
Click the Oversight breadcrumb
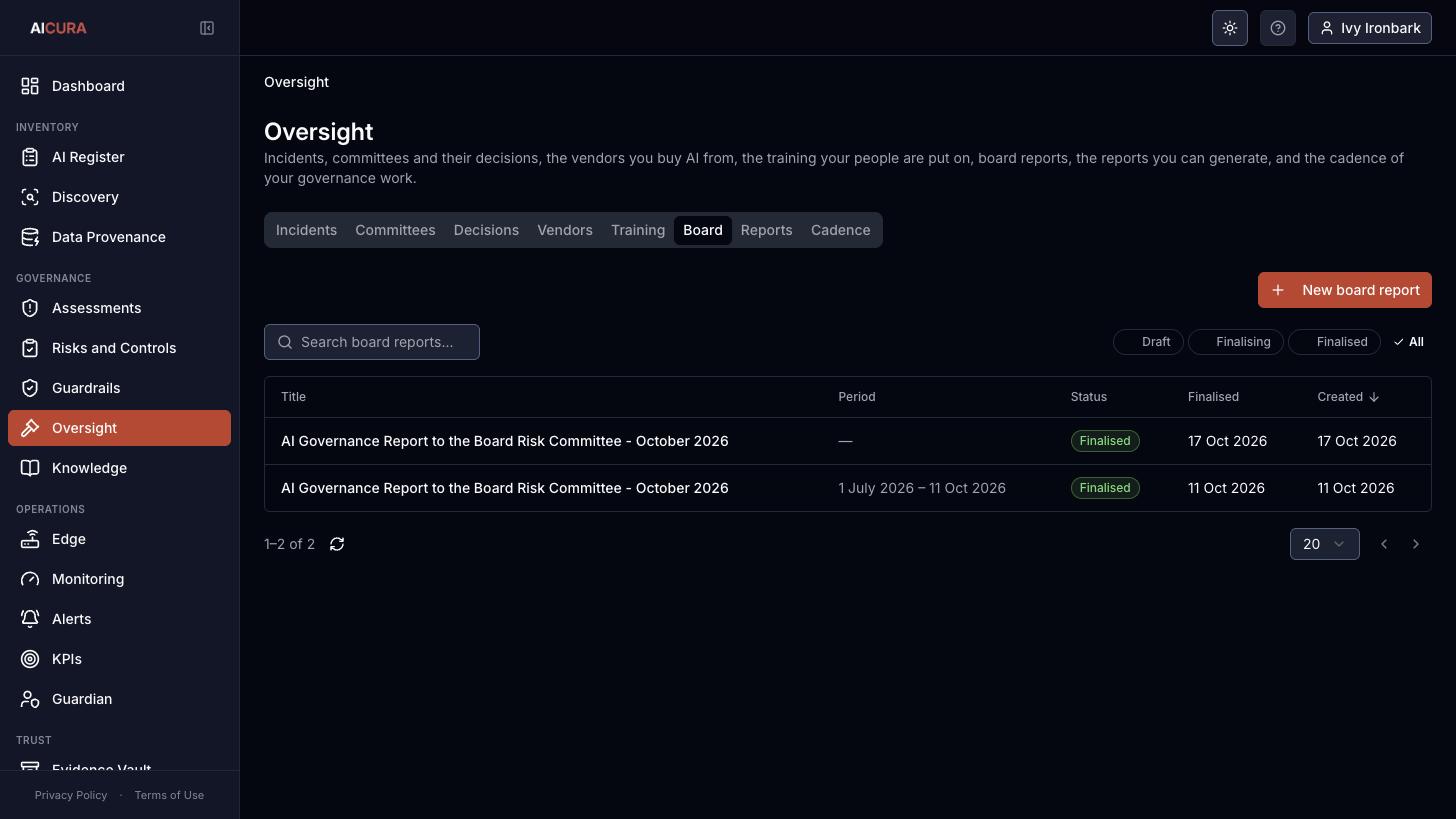pos(296,82)
